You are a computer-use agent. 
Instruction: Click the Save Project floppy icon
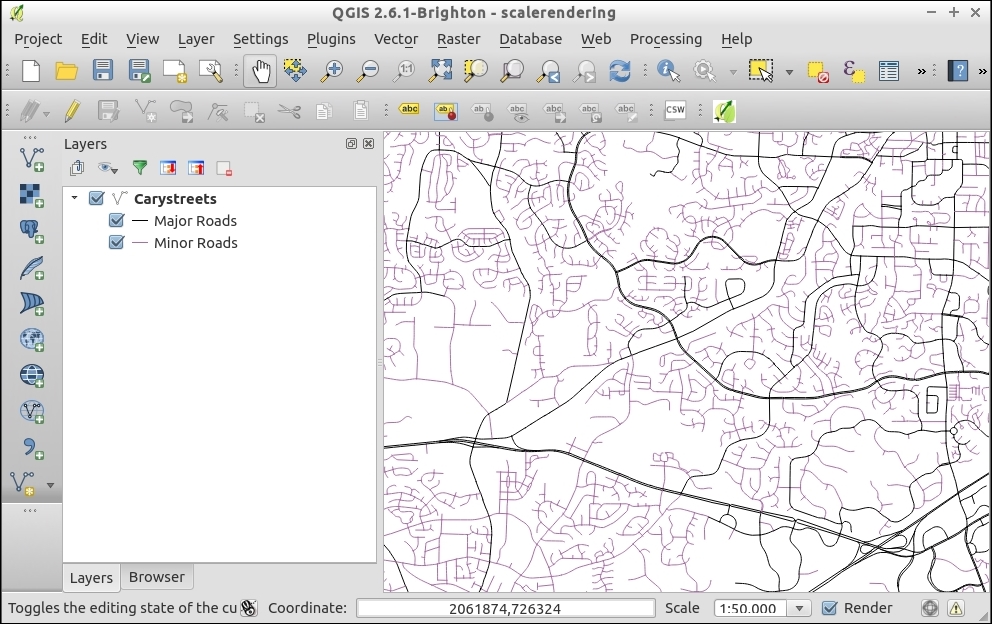coord(103,71)
